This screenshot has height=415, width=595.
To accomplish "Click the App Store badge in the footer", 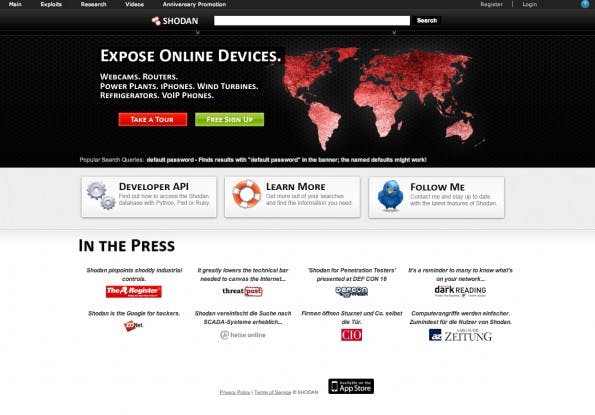I will click(351, 387).
